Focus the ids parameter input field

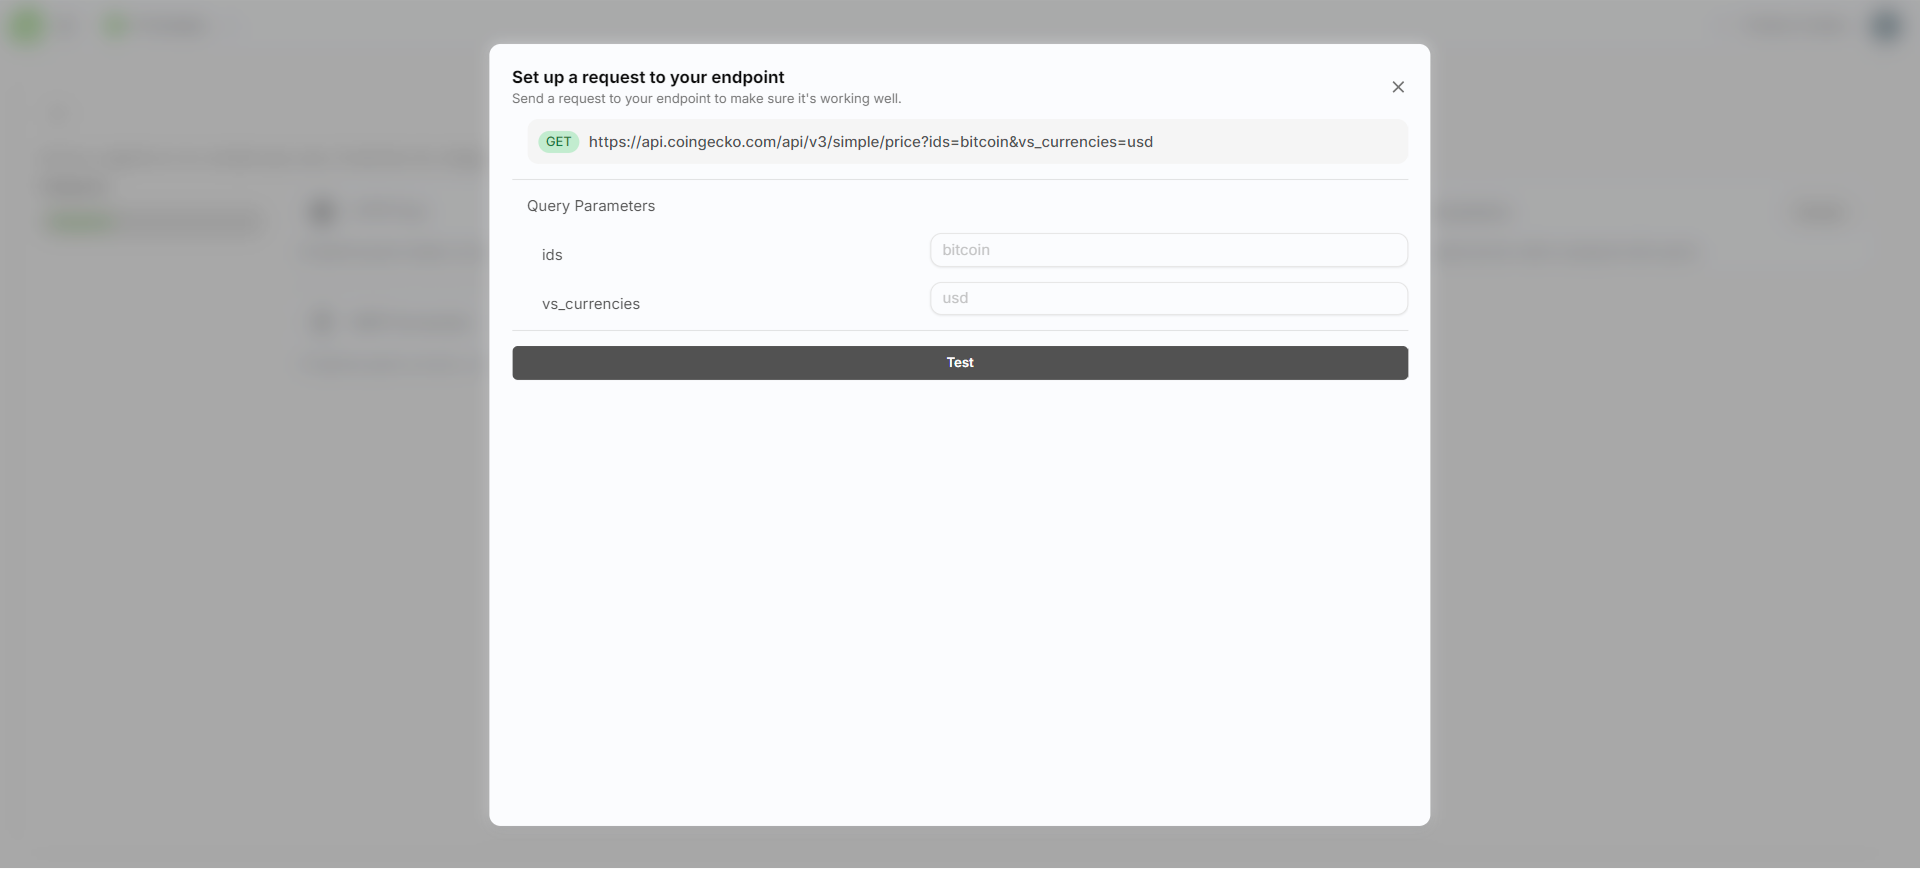pos(1168,250)
